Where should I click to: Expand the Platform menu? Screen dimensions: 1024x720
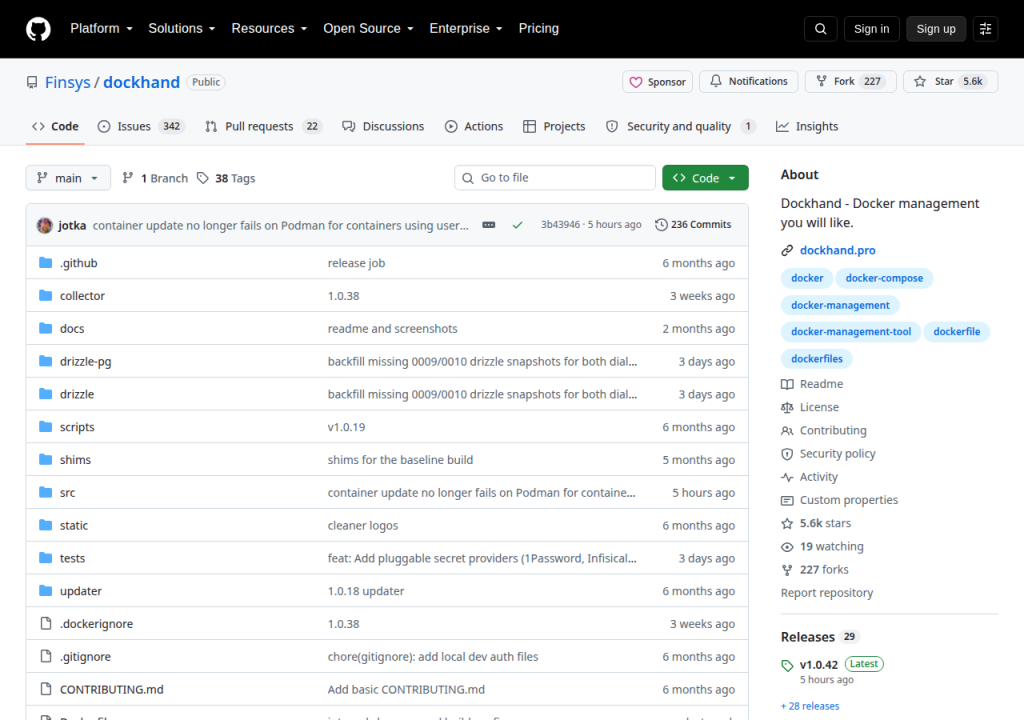[101, 28]
